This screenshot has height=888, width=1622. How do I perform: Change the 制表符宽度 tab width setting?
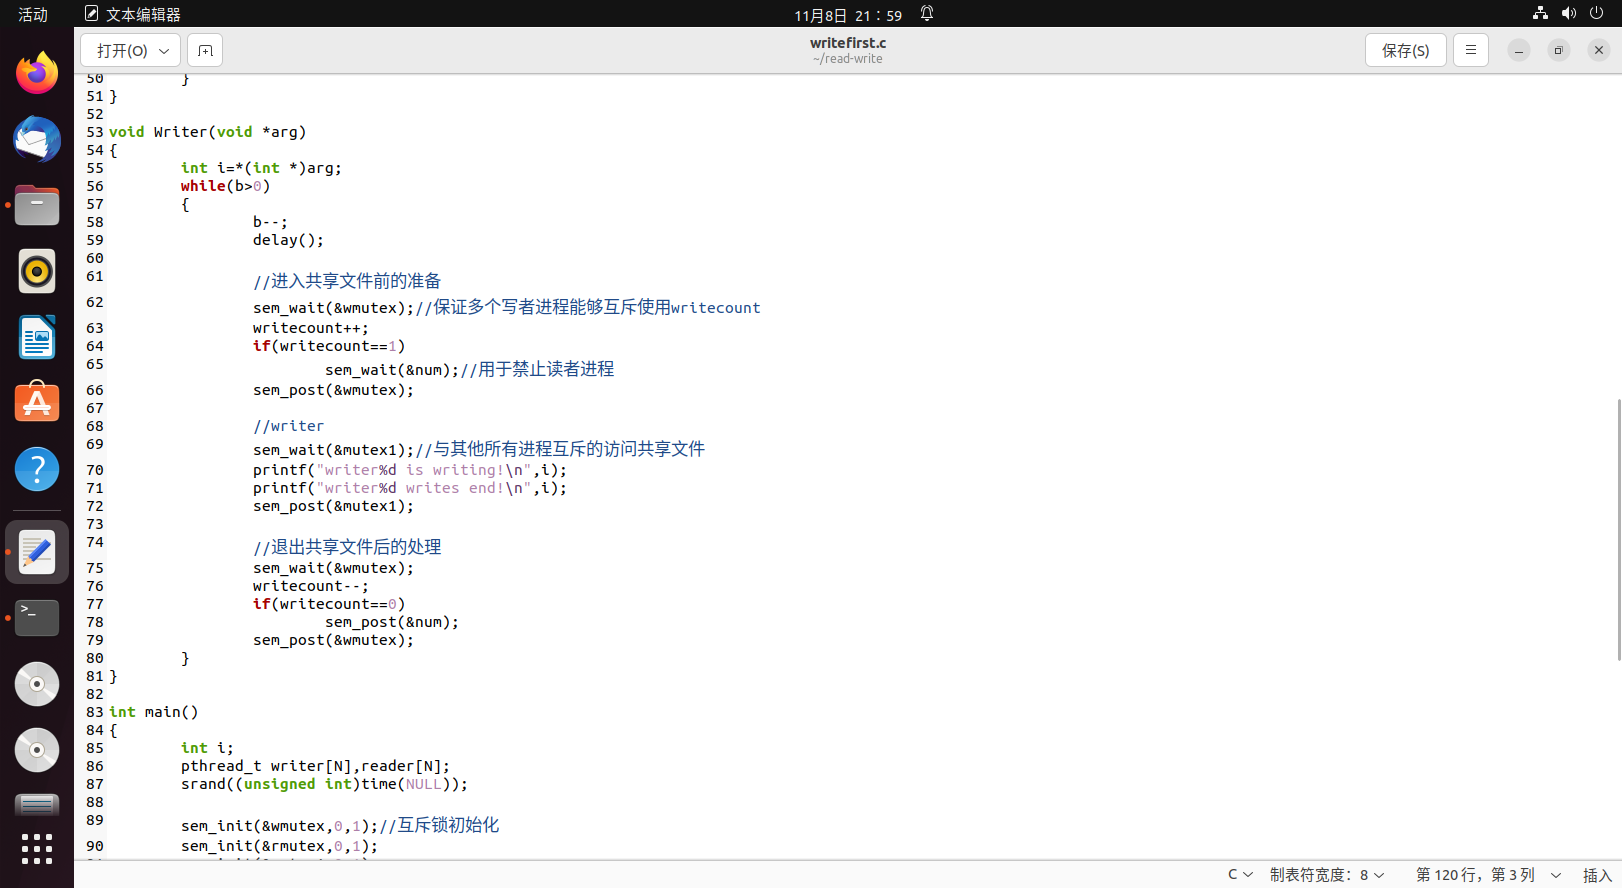[1327, 874]
